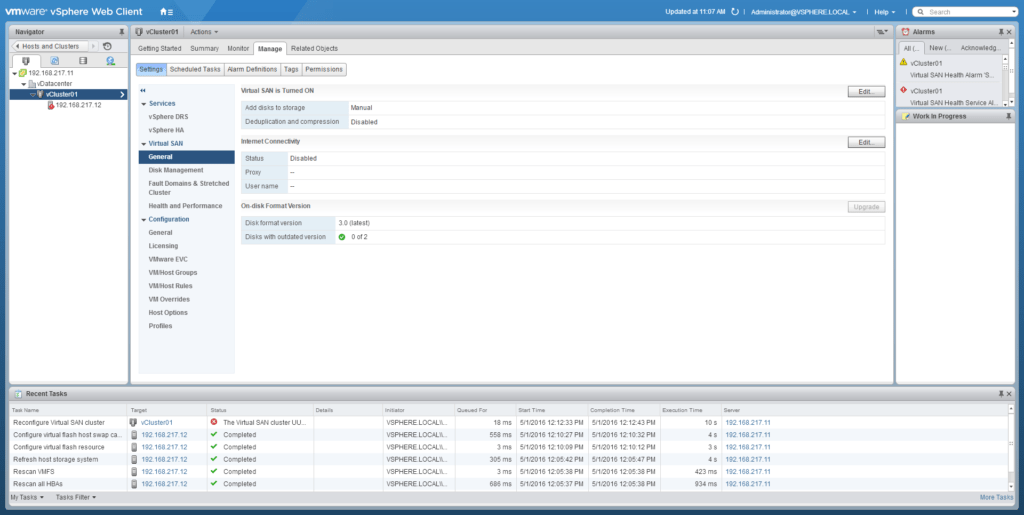1024x515 pixels.
Task: Switch to the Summary tab
Action: coord(204,48)
